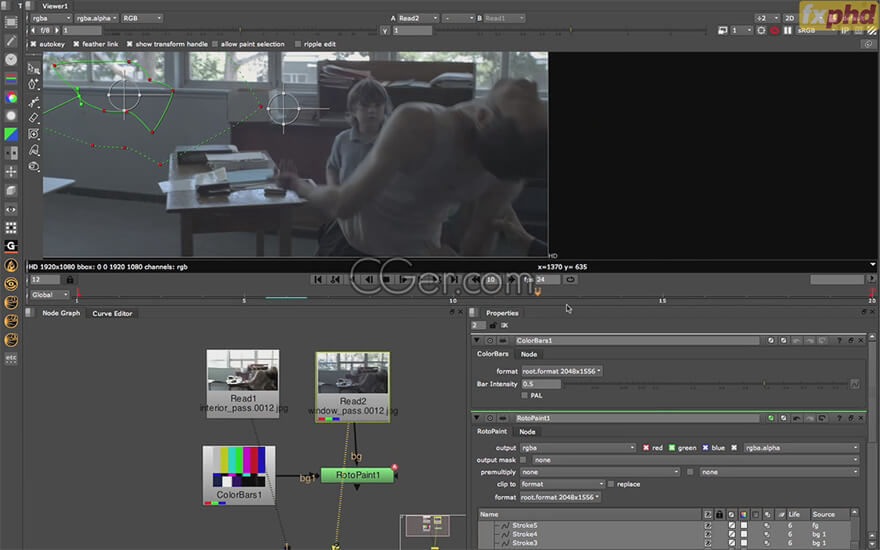Open the Node tab in RotoPaint1 panel

click(527, 432)
